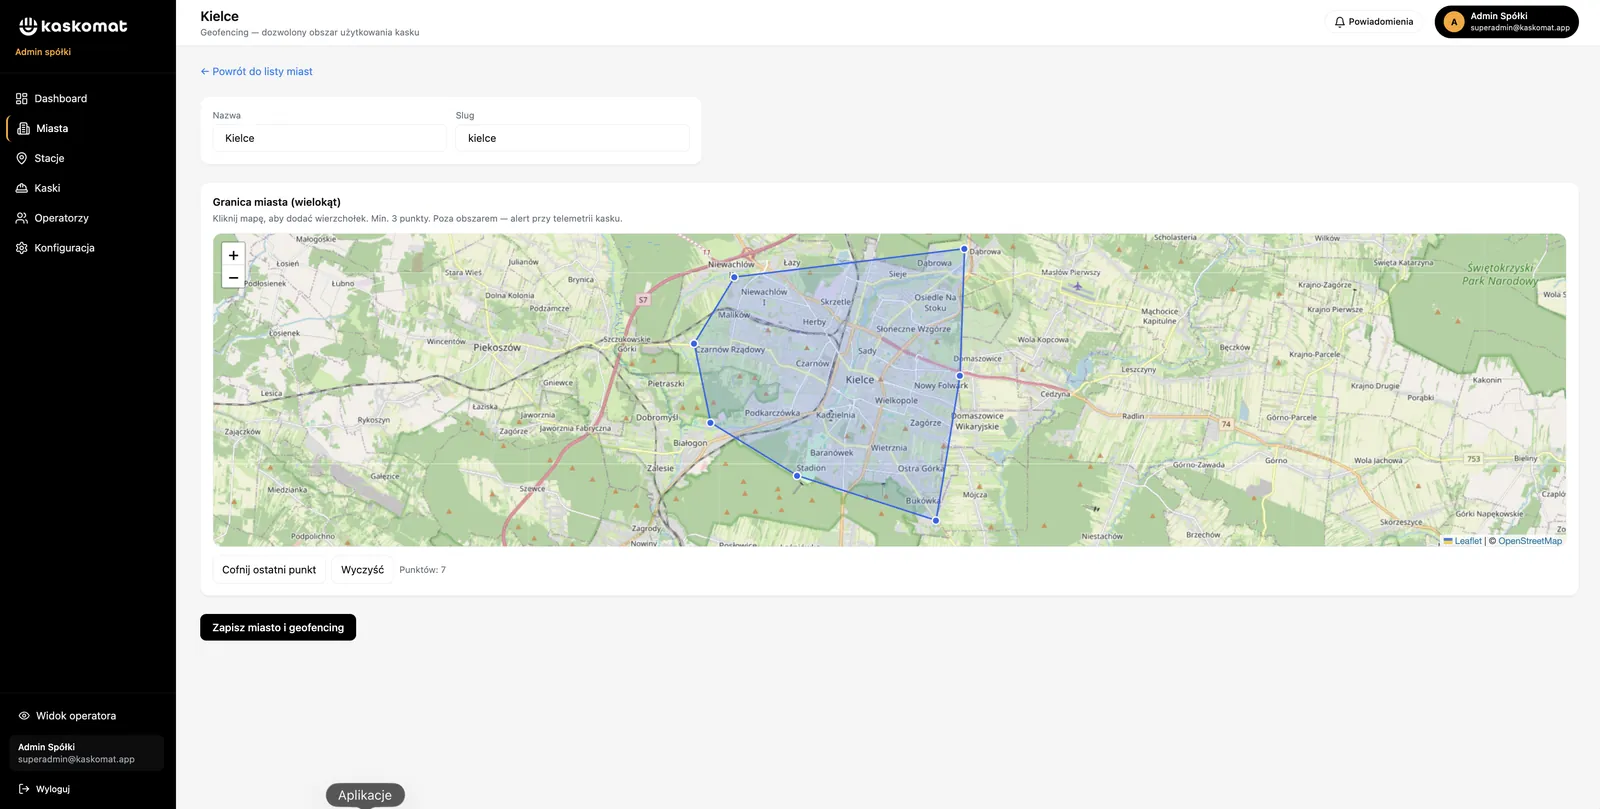Select polygon vertex near Dąbrowa

(964, 249)
